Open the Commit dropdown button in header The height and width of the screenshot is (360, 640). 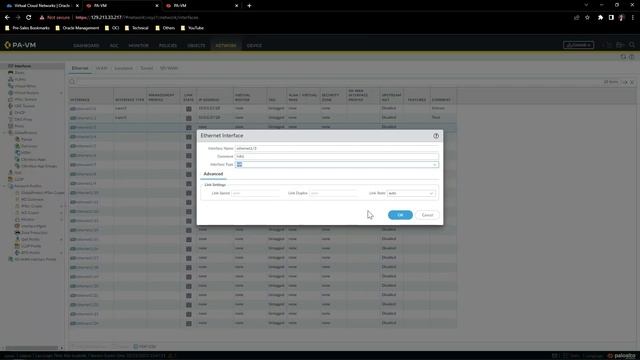[x=578, y=45]
